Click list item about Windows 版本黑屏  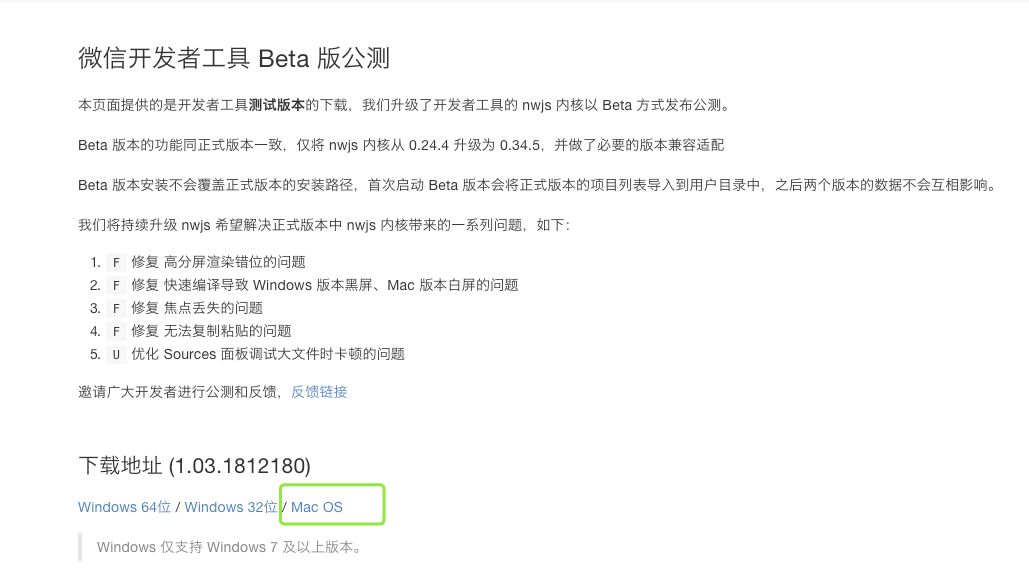tap(325, 286)
